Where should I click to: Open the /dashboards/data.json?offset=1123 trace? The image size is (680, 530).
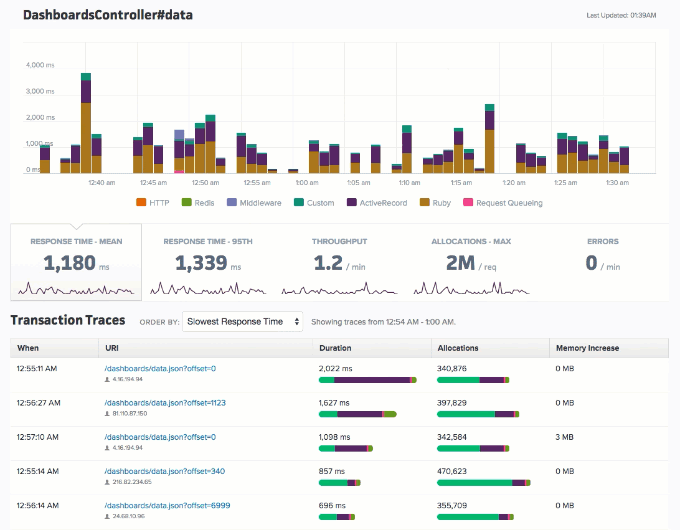[165, 403]
